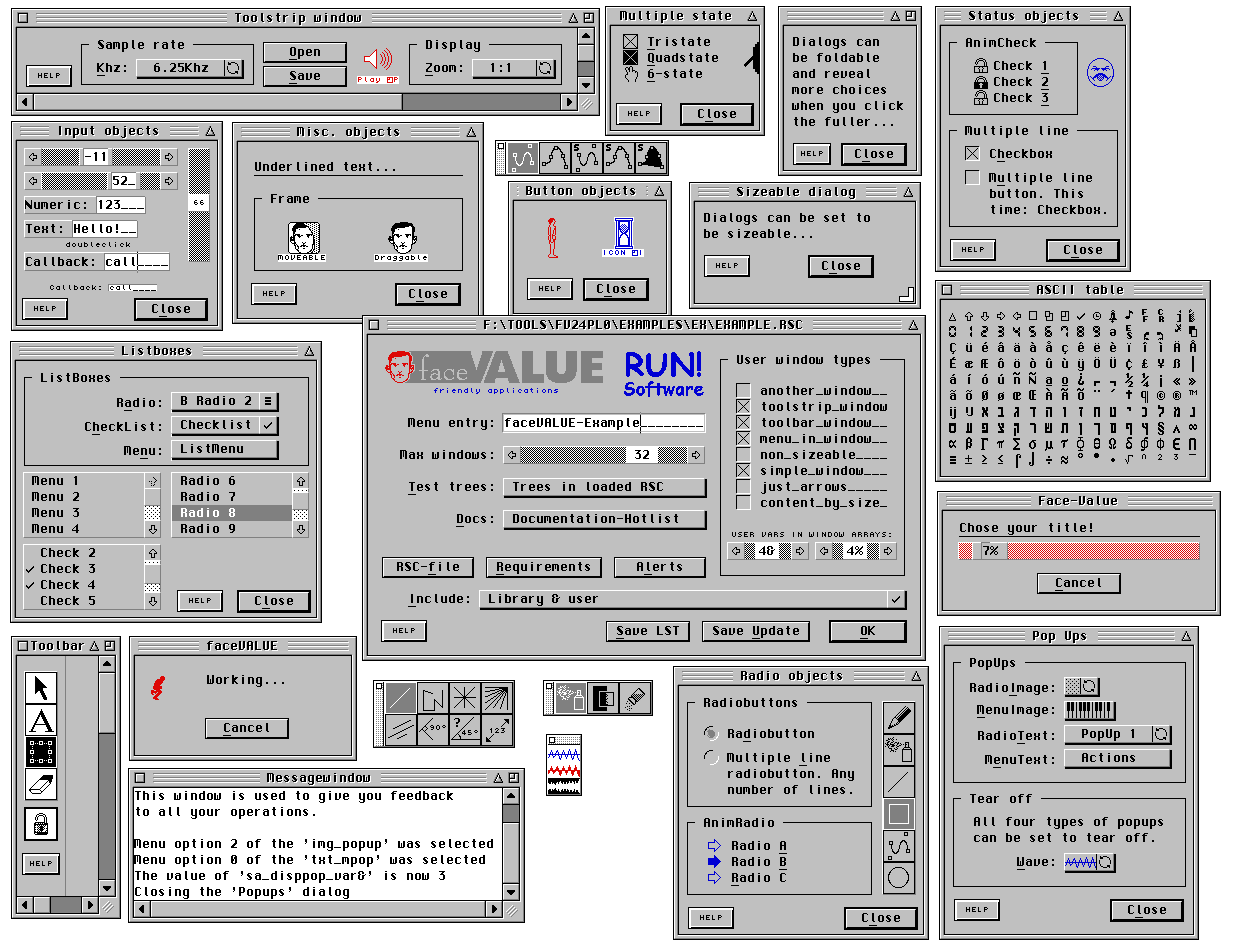
Task: Select the arrow pointer tool in Toolbar window
Action: [x=41, y=687]
